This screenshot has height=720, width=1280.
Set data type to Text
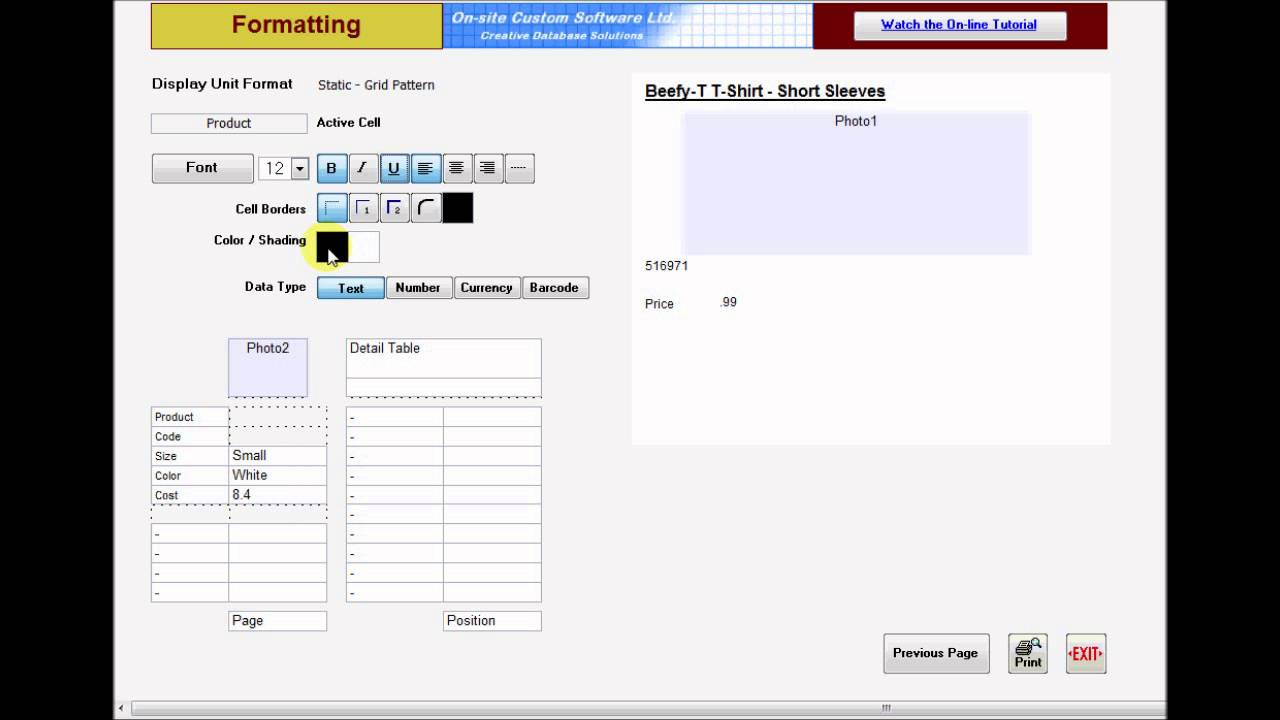click(x=351, y=288)
